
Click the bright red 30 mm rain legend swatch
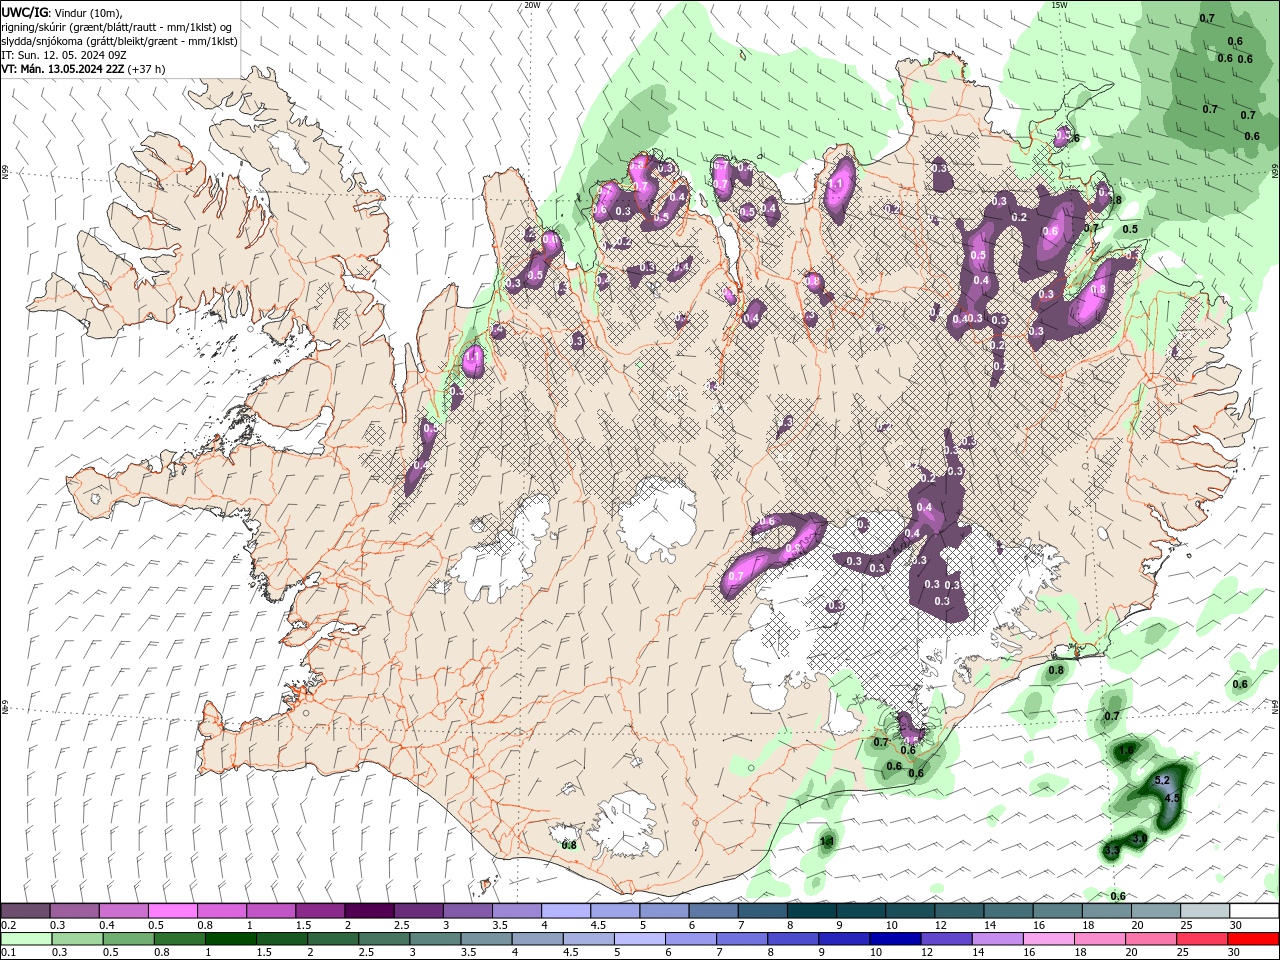1253,939
